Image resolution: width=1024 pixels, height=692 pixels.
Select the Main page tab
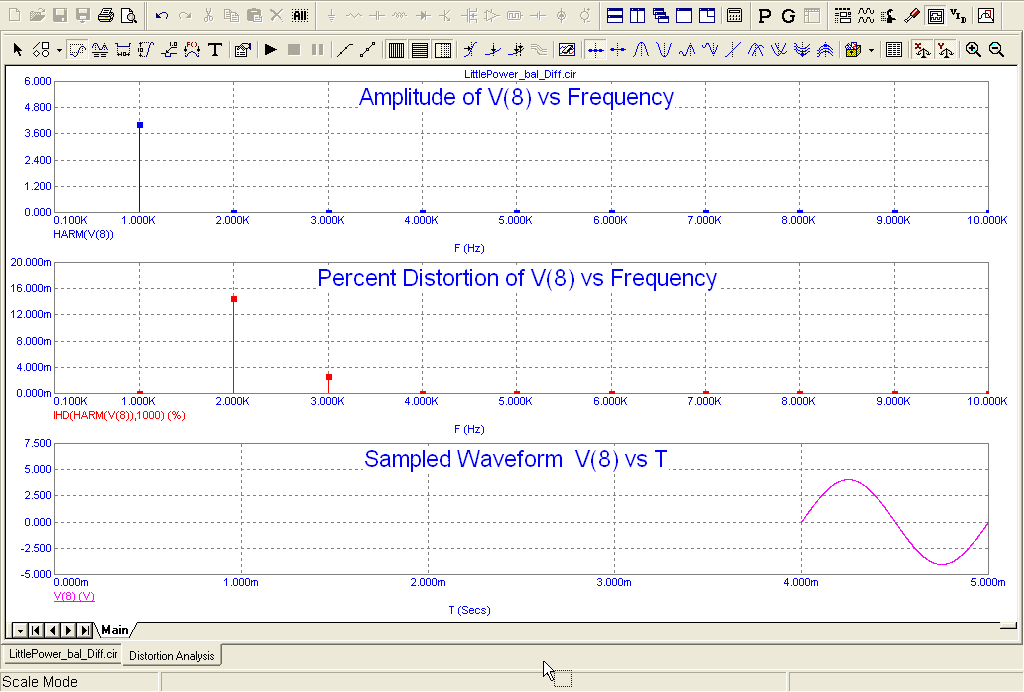[x=115, y=630]
